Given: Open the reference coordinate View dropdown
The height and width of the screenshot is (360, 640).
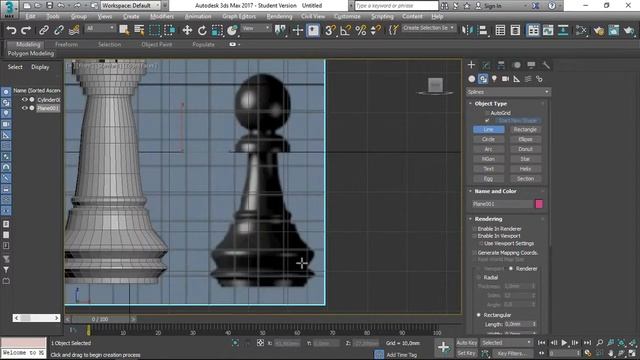Looking at the screenshot, I should 256,28.
